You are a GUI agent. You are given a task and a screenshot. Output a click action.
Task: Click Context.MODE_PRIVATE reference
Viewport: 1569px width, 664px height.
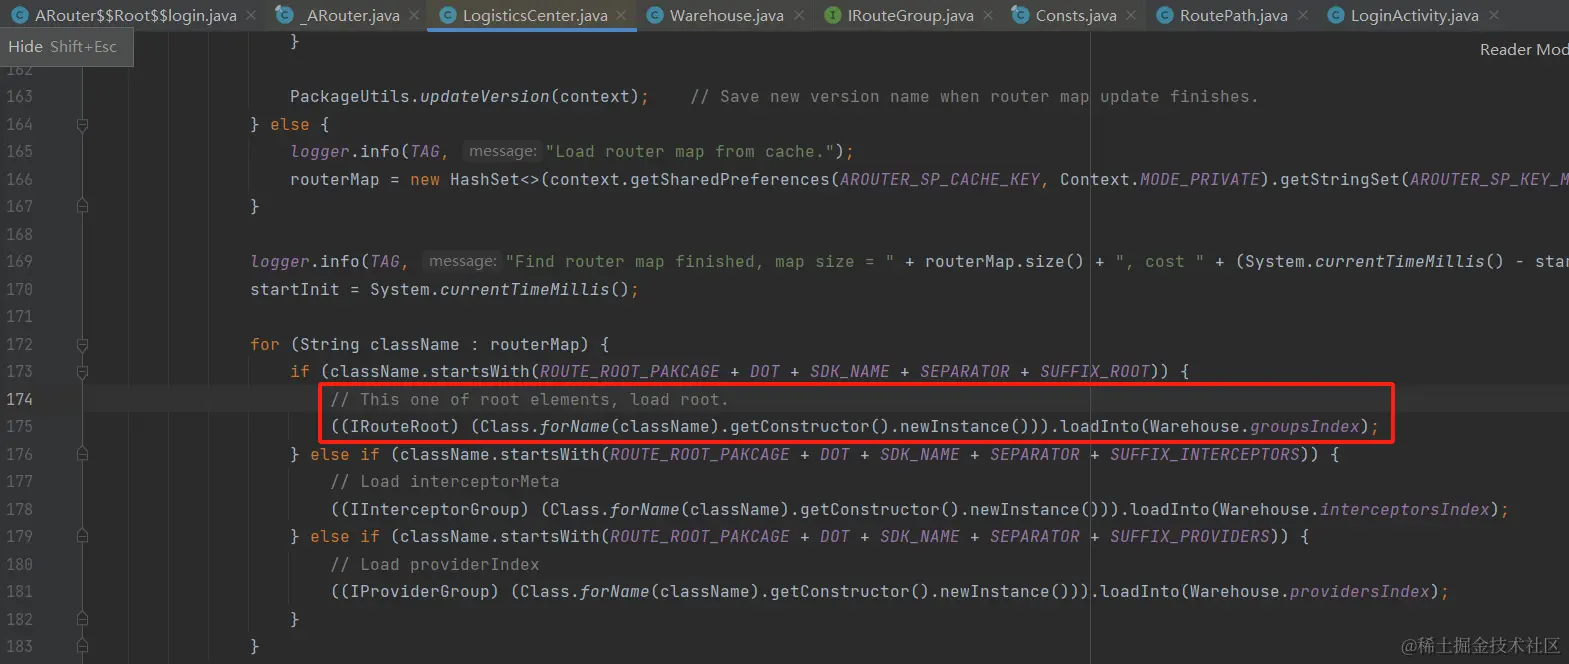[x=1160, y=180]
